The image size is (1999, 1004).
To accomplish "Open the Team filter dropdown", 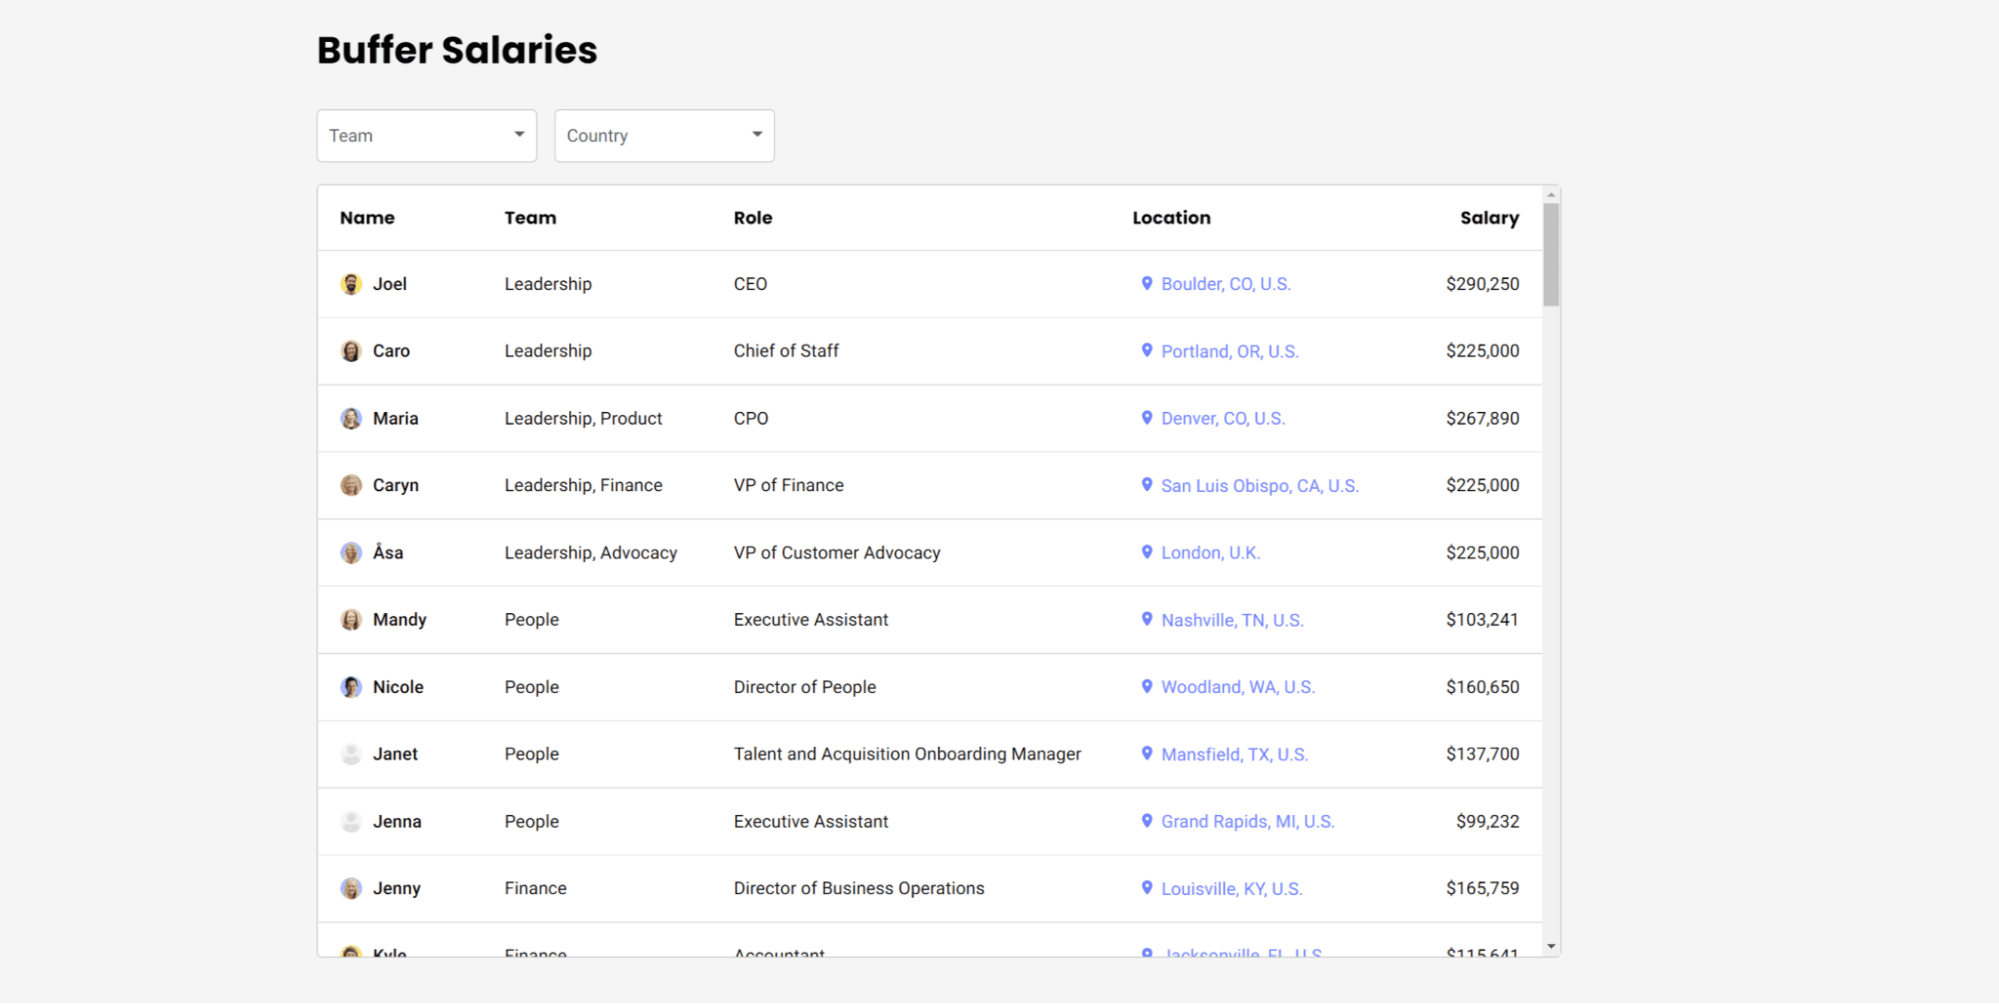I will (426, 135).
